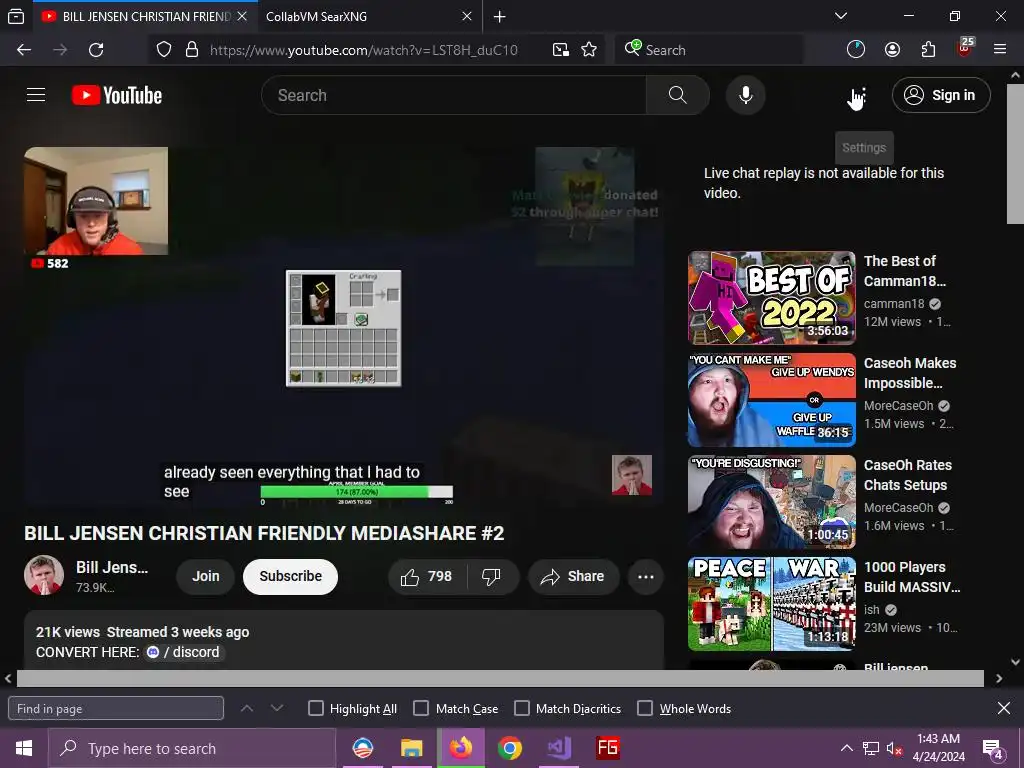Open new browser tab

pos(500,16)
